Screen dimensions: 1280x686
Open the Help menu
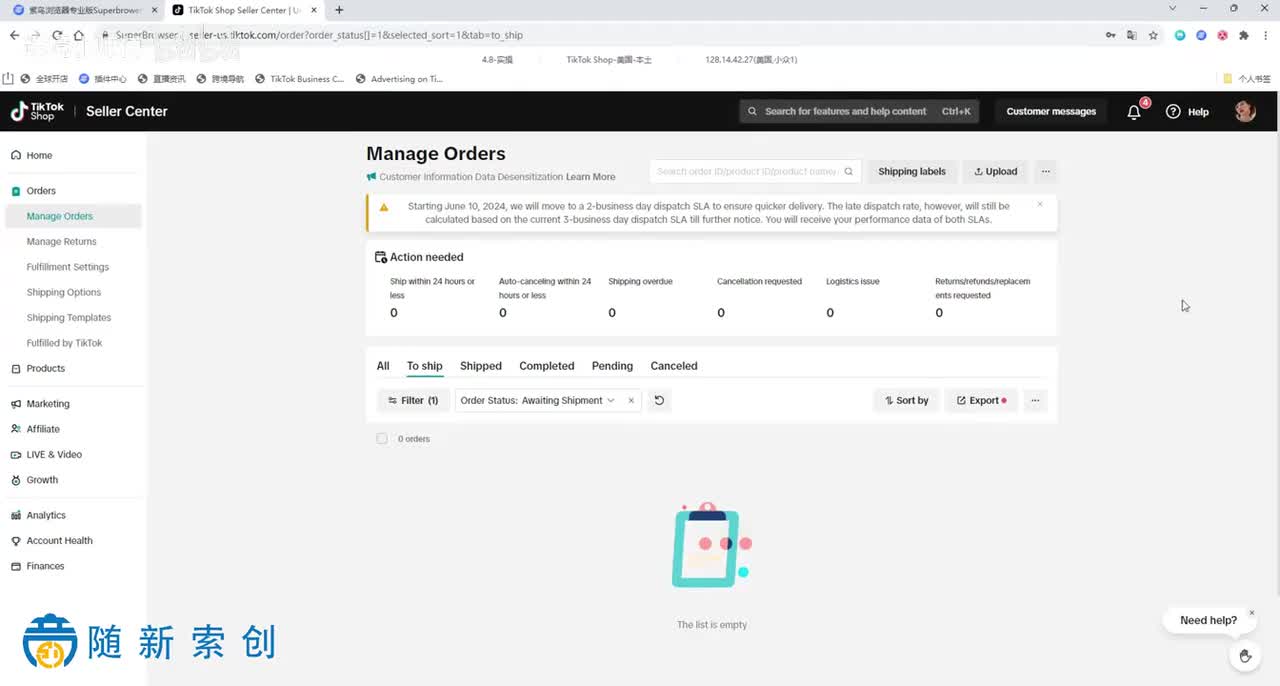1188,112
